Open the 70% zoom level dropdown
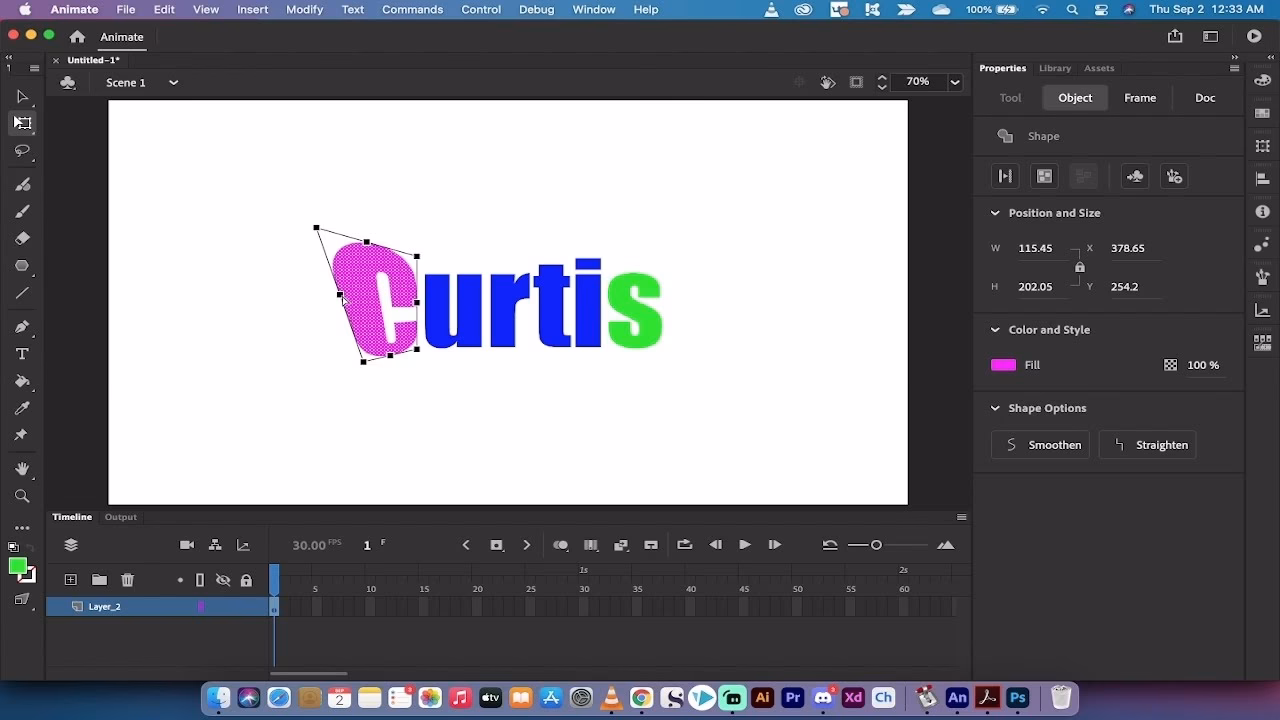Screen dimensions: 1280x720 click(x=955, y=82)
